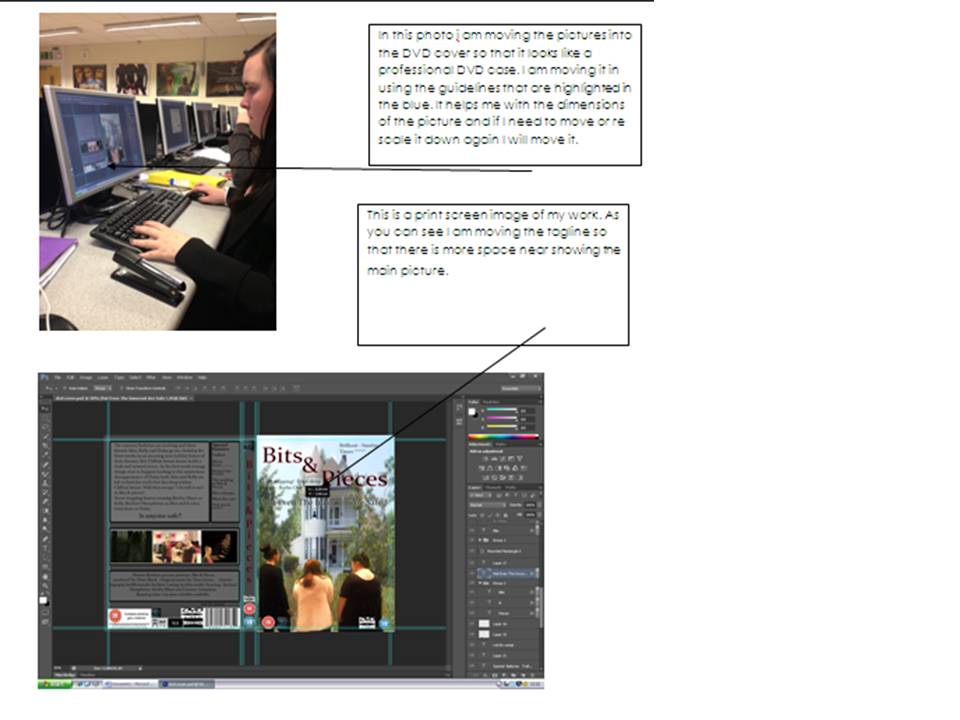Click the Photoshop Ps logo icon
960x720 pixels.
(x=44, y=377)
